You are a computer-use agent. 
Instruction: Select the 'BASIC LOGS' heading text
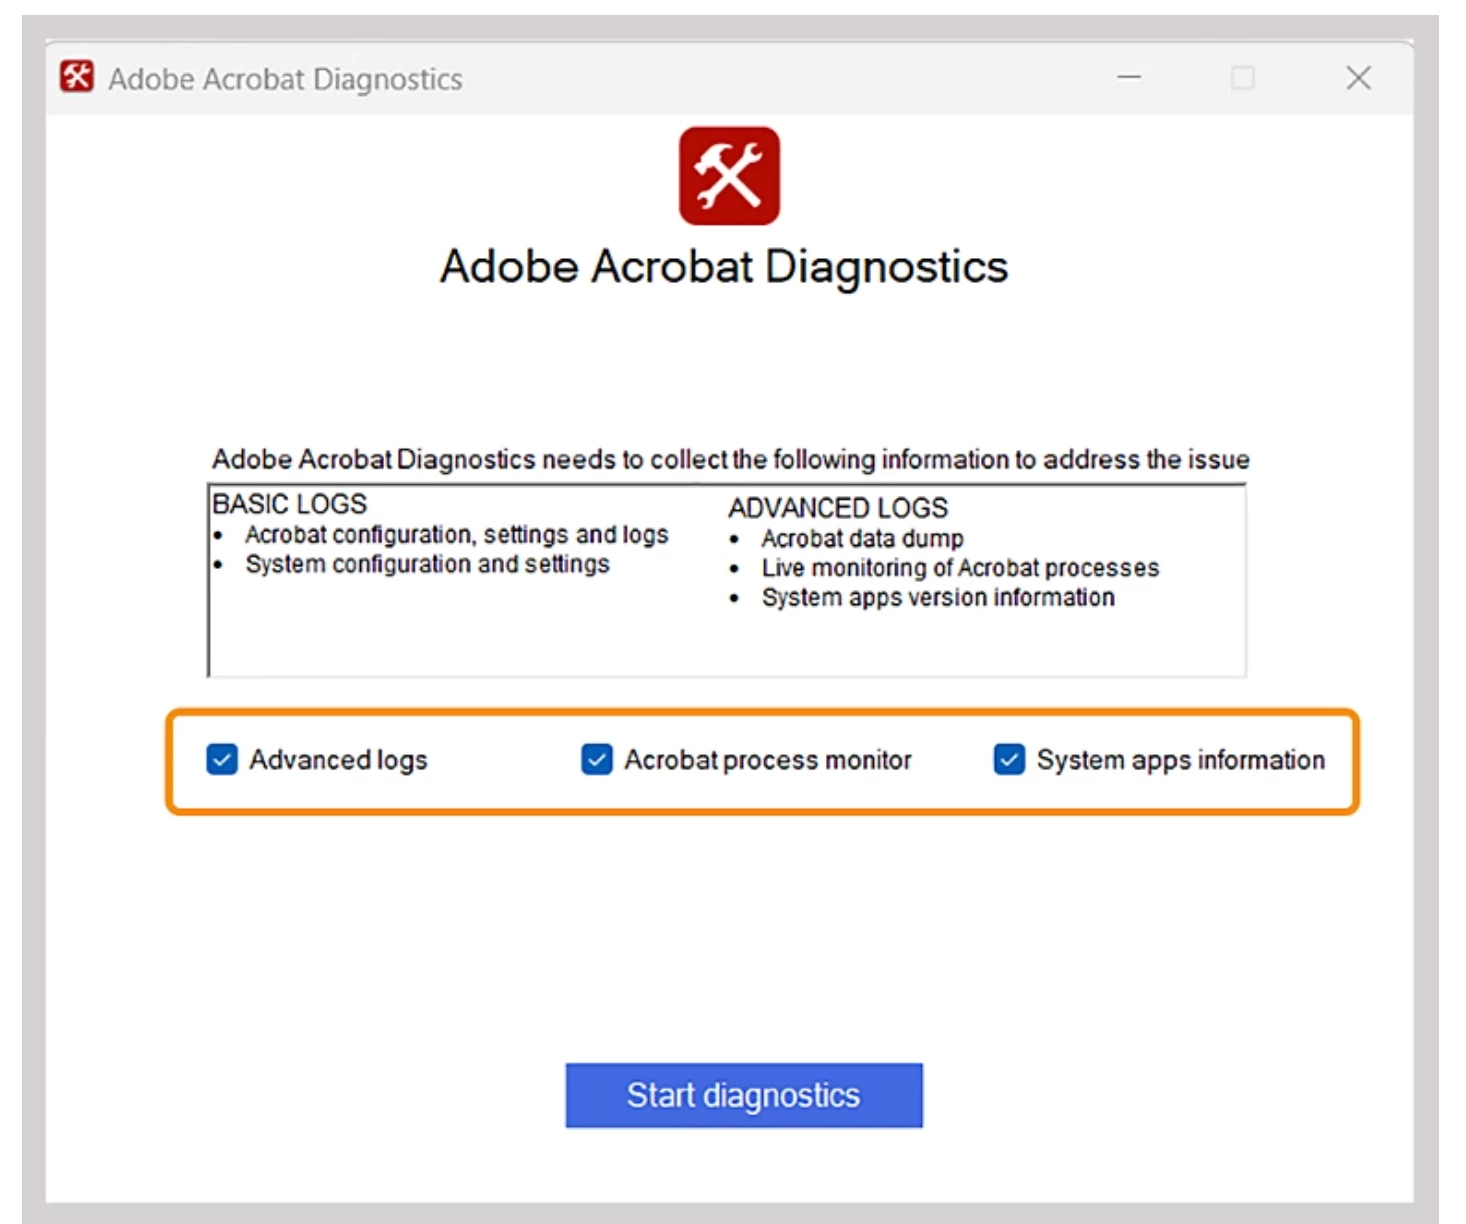pos(290,504)
